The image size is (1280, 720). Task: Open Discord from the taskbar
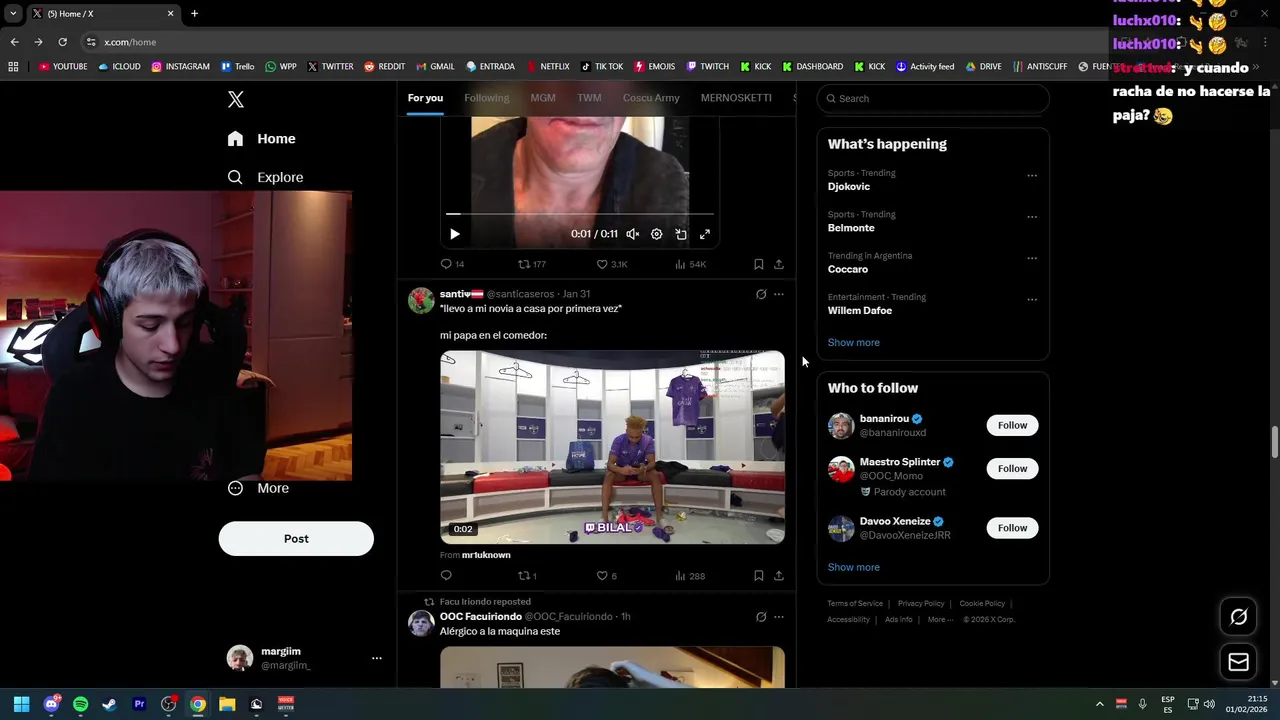point(51,704)
